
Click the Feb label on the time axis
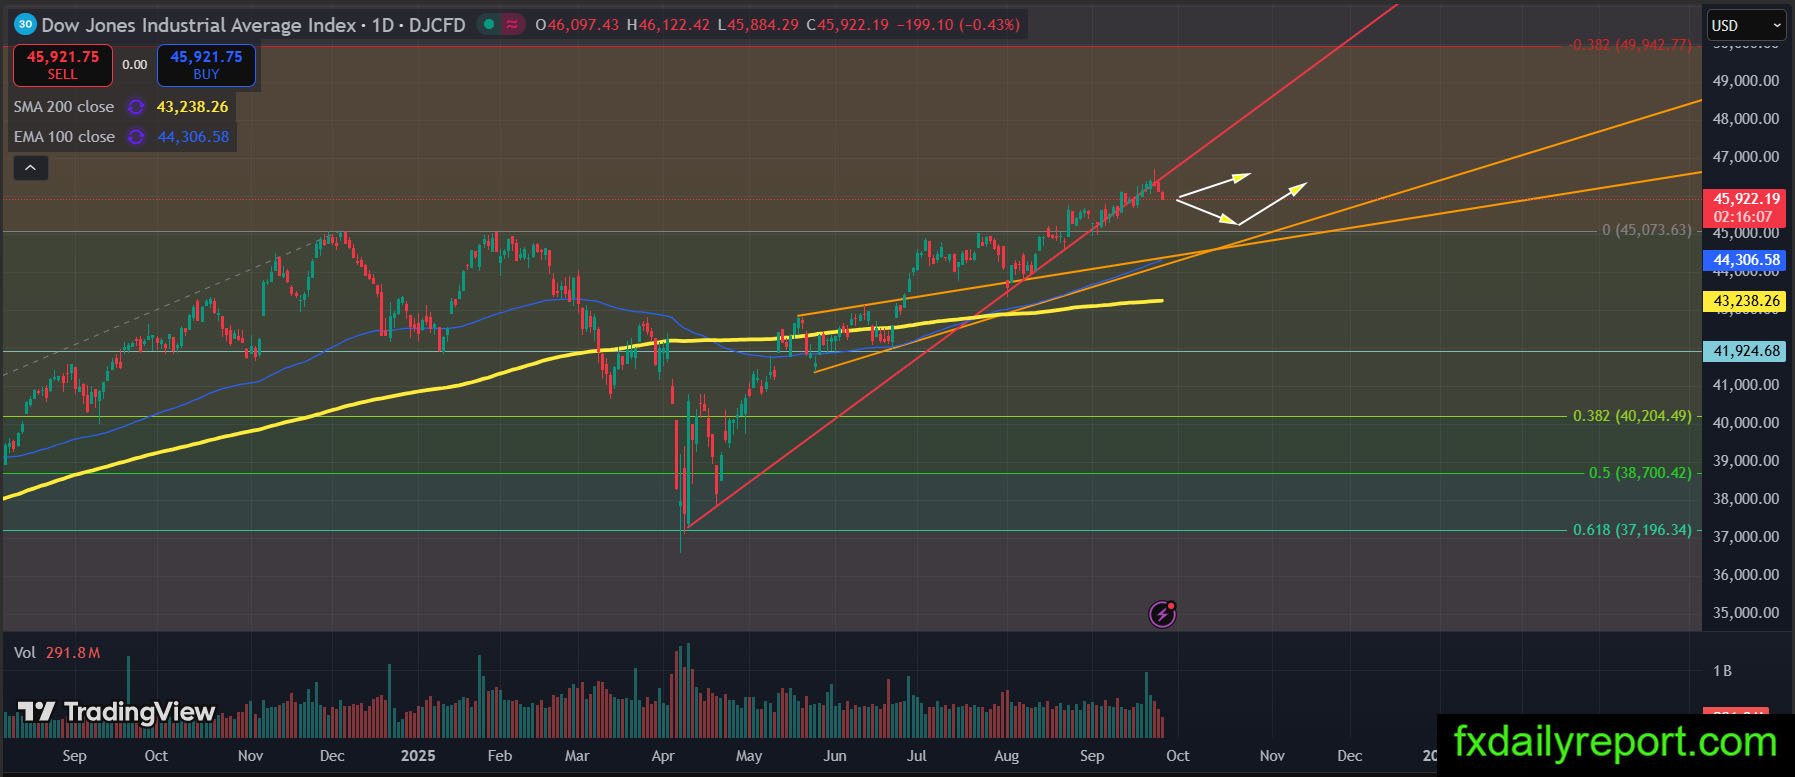(499, 756)
